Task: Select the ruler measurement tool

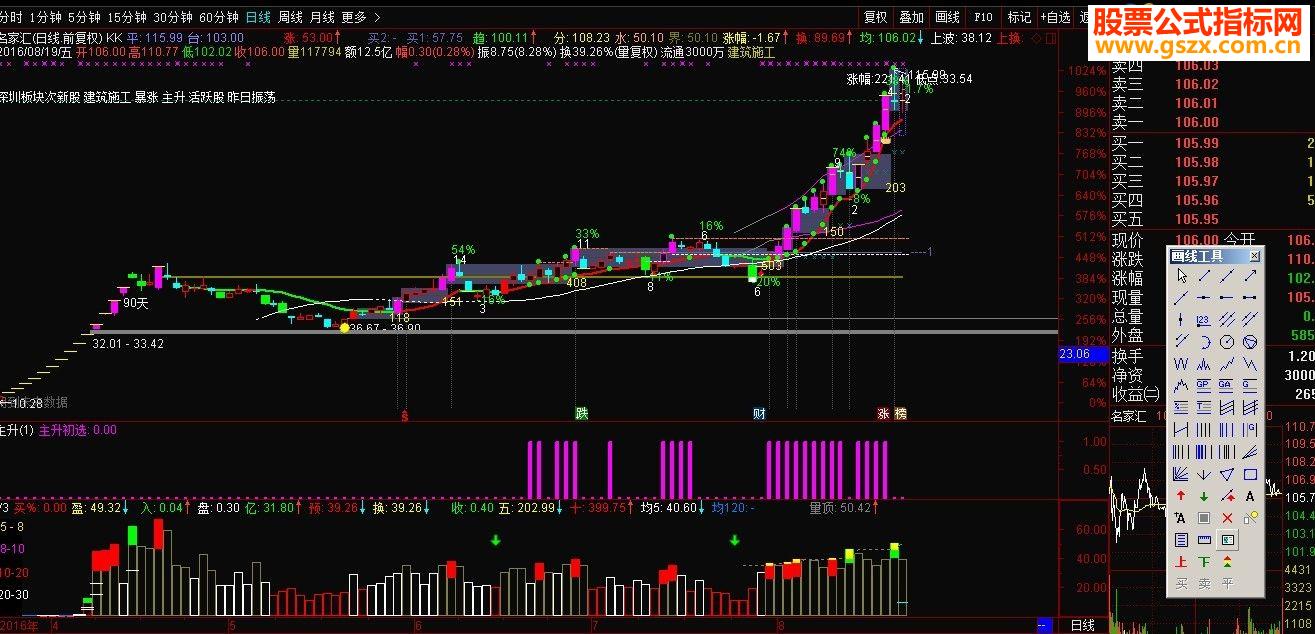Action: pyautogui.click(x=1203, y=538)
